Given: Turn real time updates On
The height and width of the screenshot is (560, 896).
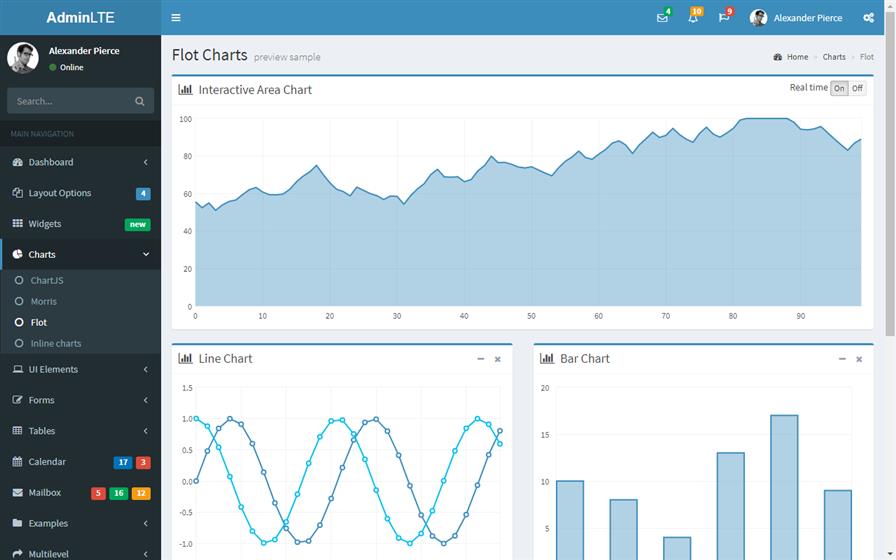Looking at the screenshot, I should (839, 88).
